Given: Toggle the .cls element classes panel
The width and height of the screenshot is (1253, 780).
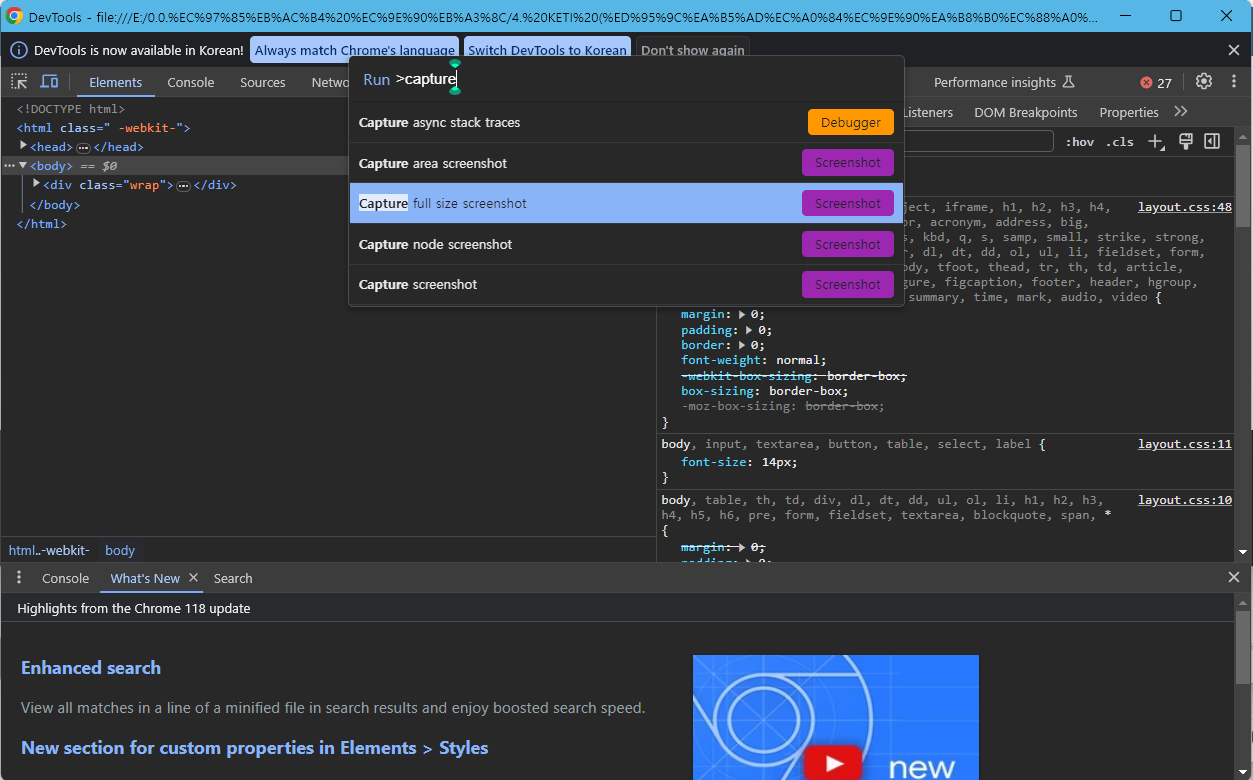Looking at the screenshot, I should pos(1120,142).
